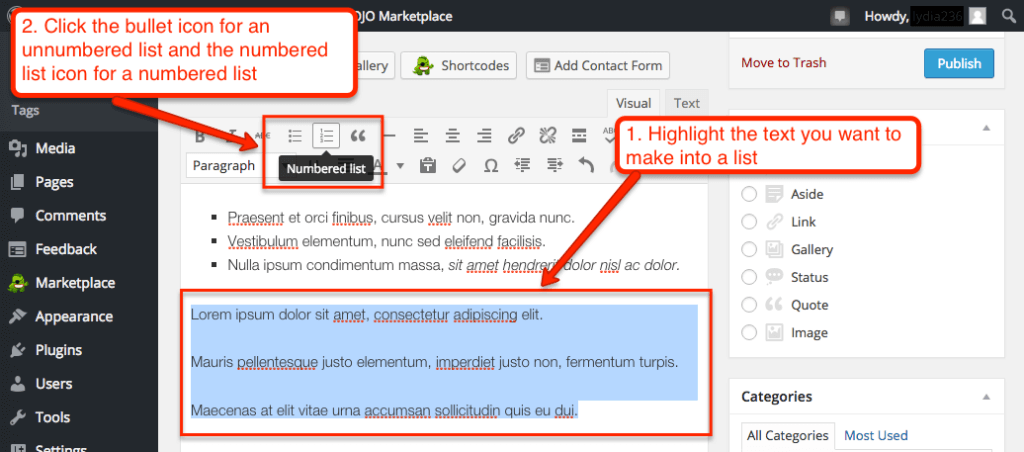
Task: Click the line starting 'Maecenas at elit'
Action: click(384, 411)
